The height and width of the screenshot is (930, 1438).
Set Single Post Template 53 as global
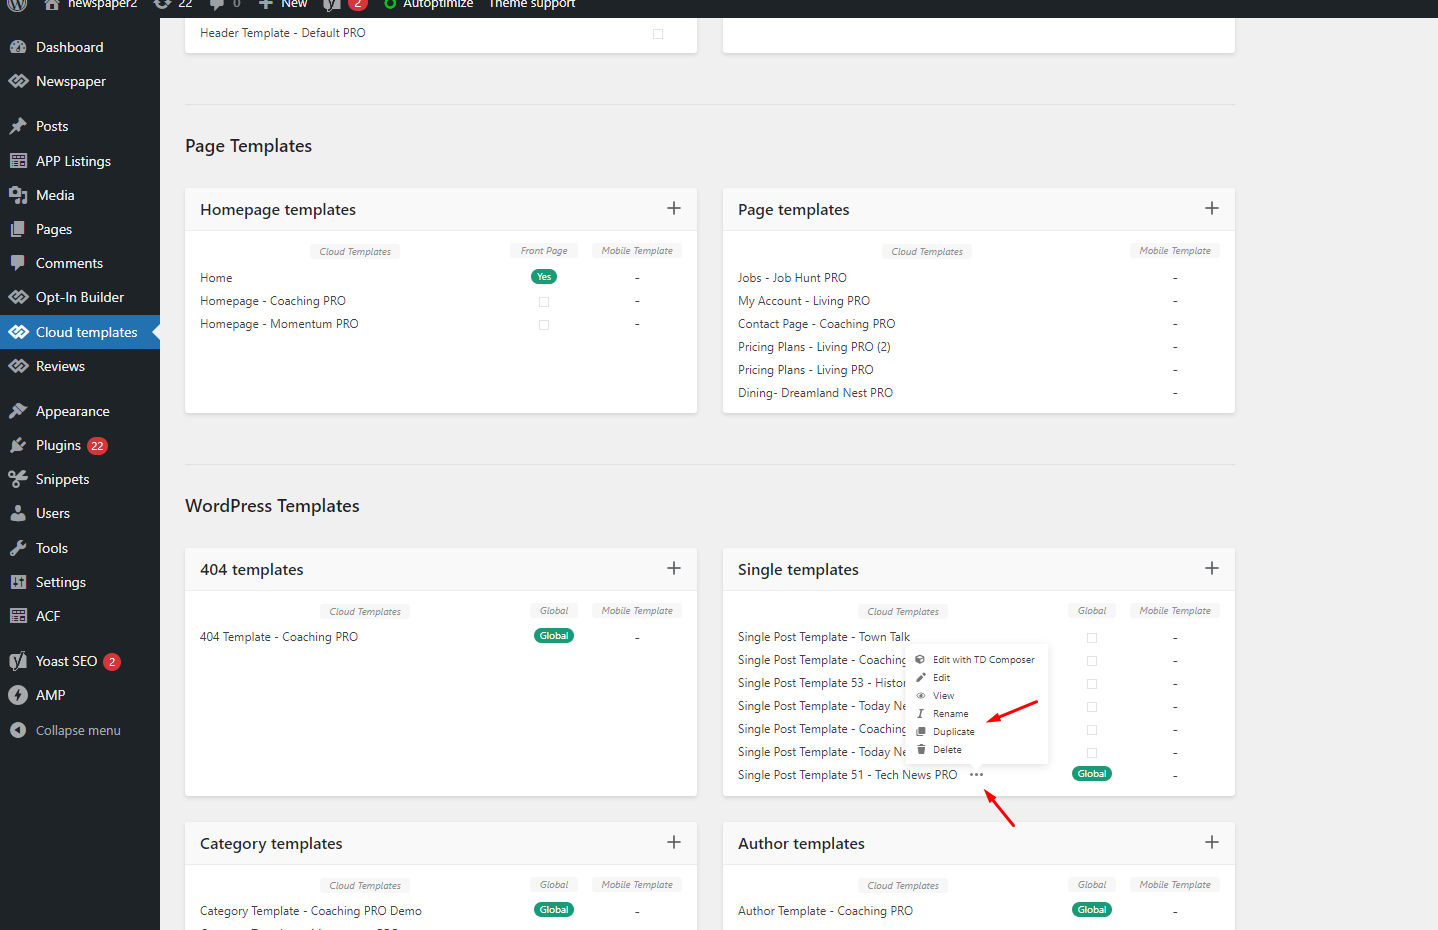click(x=1092, y=684)
